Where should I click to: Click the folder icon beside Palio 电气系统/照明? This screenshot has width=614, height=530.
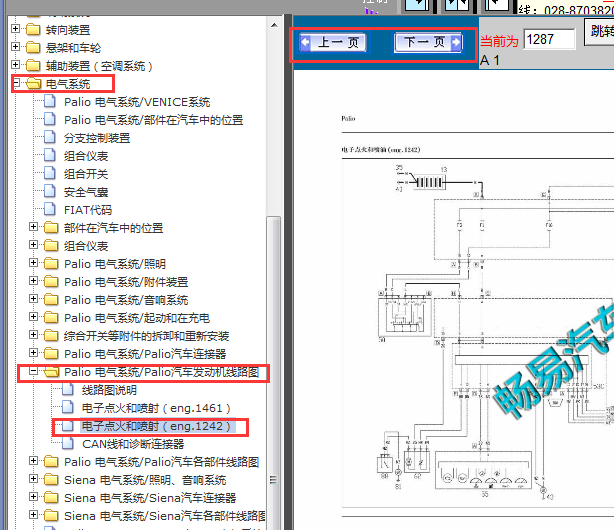click(51, 264)
